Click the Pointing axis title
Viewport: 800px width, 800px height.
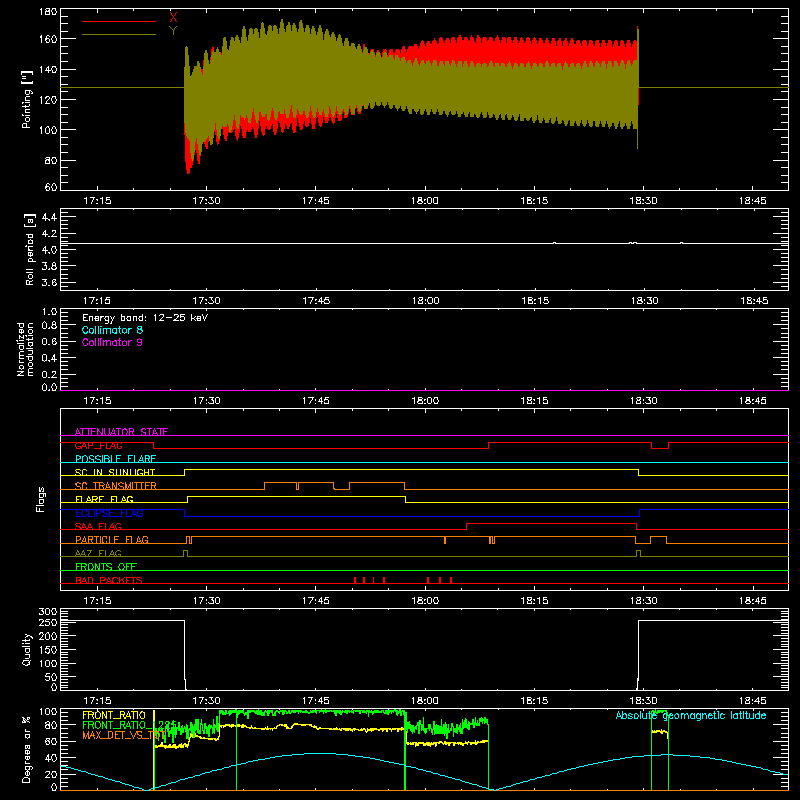coord(27,99)
